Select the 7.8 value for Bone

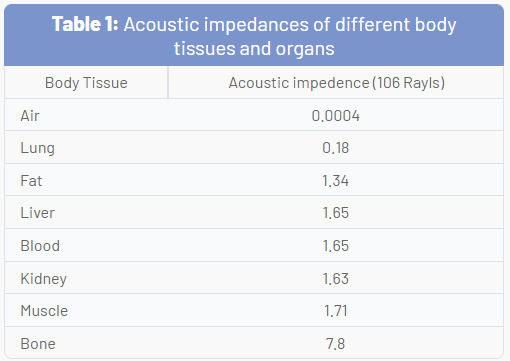(x=335, y=344)
